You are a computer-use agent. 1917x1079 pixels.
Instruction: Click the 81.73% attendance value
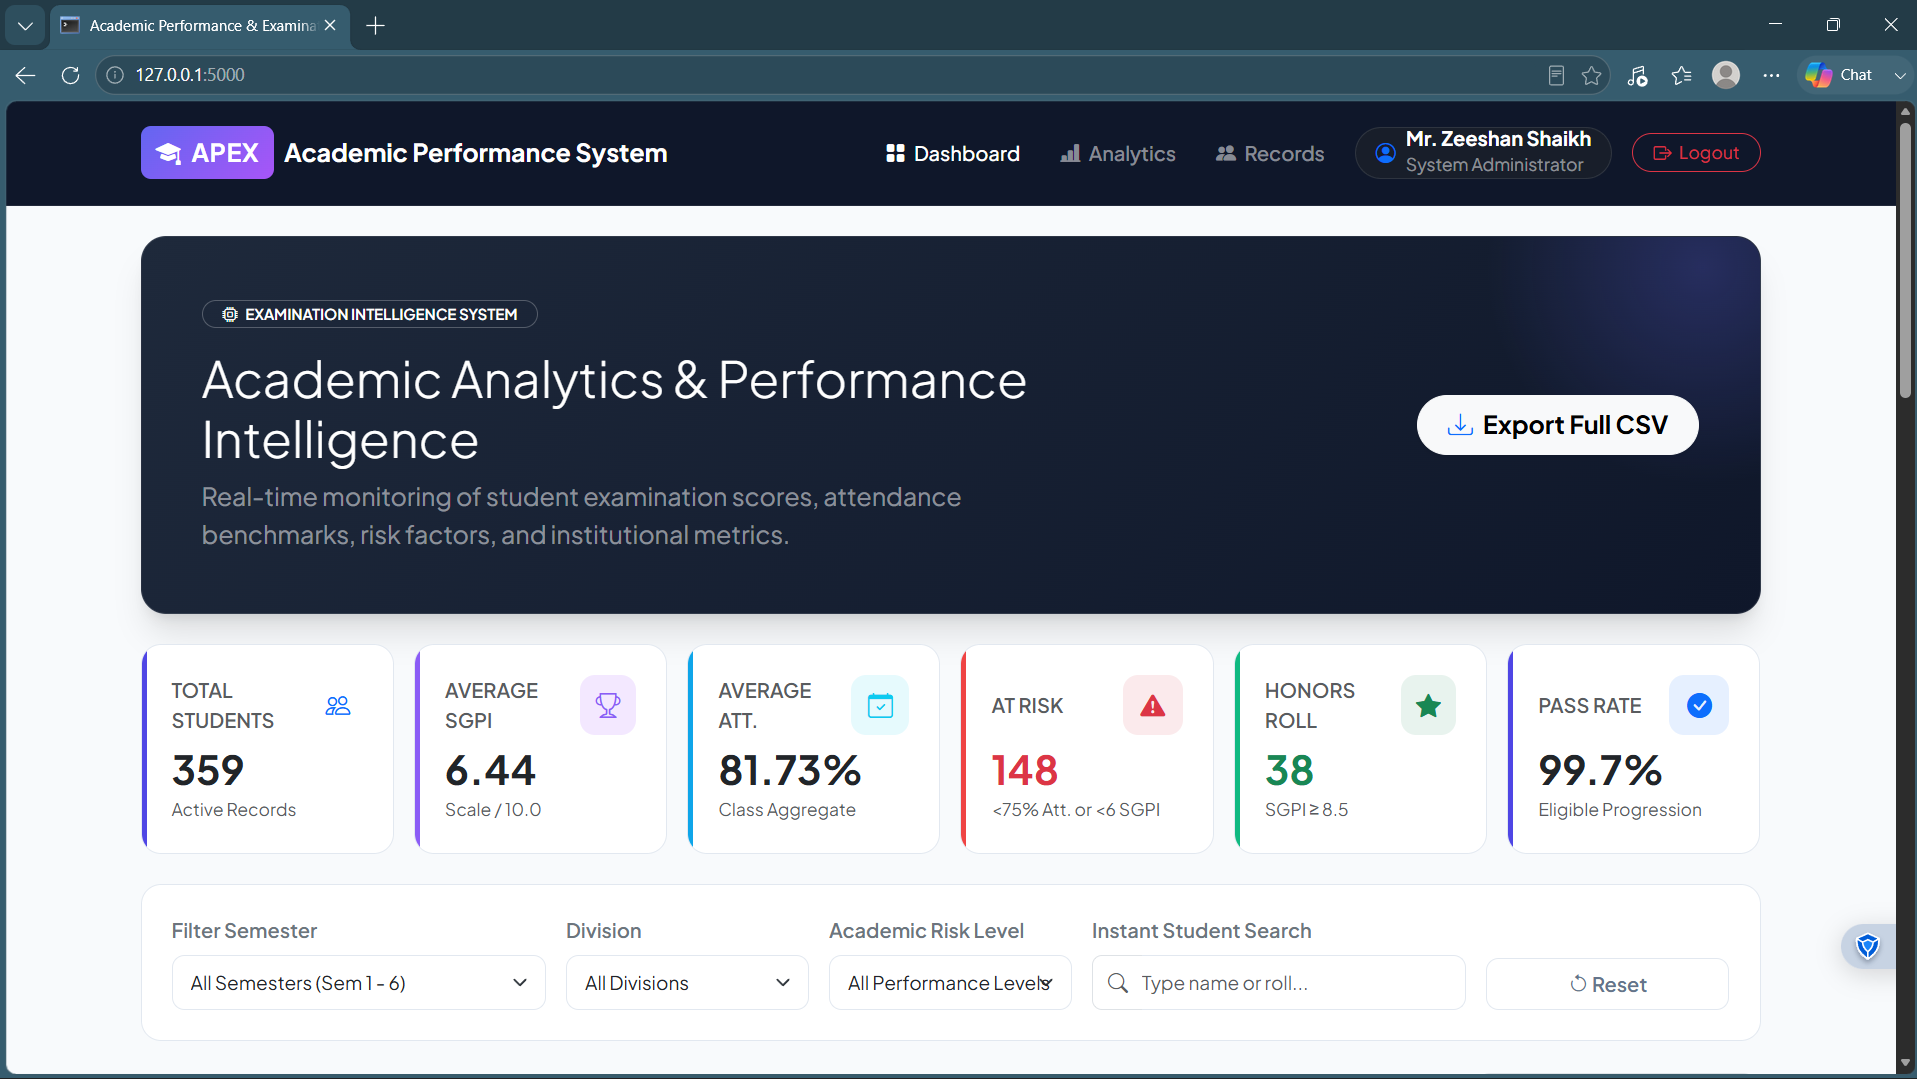coord(790,770)
